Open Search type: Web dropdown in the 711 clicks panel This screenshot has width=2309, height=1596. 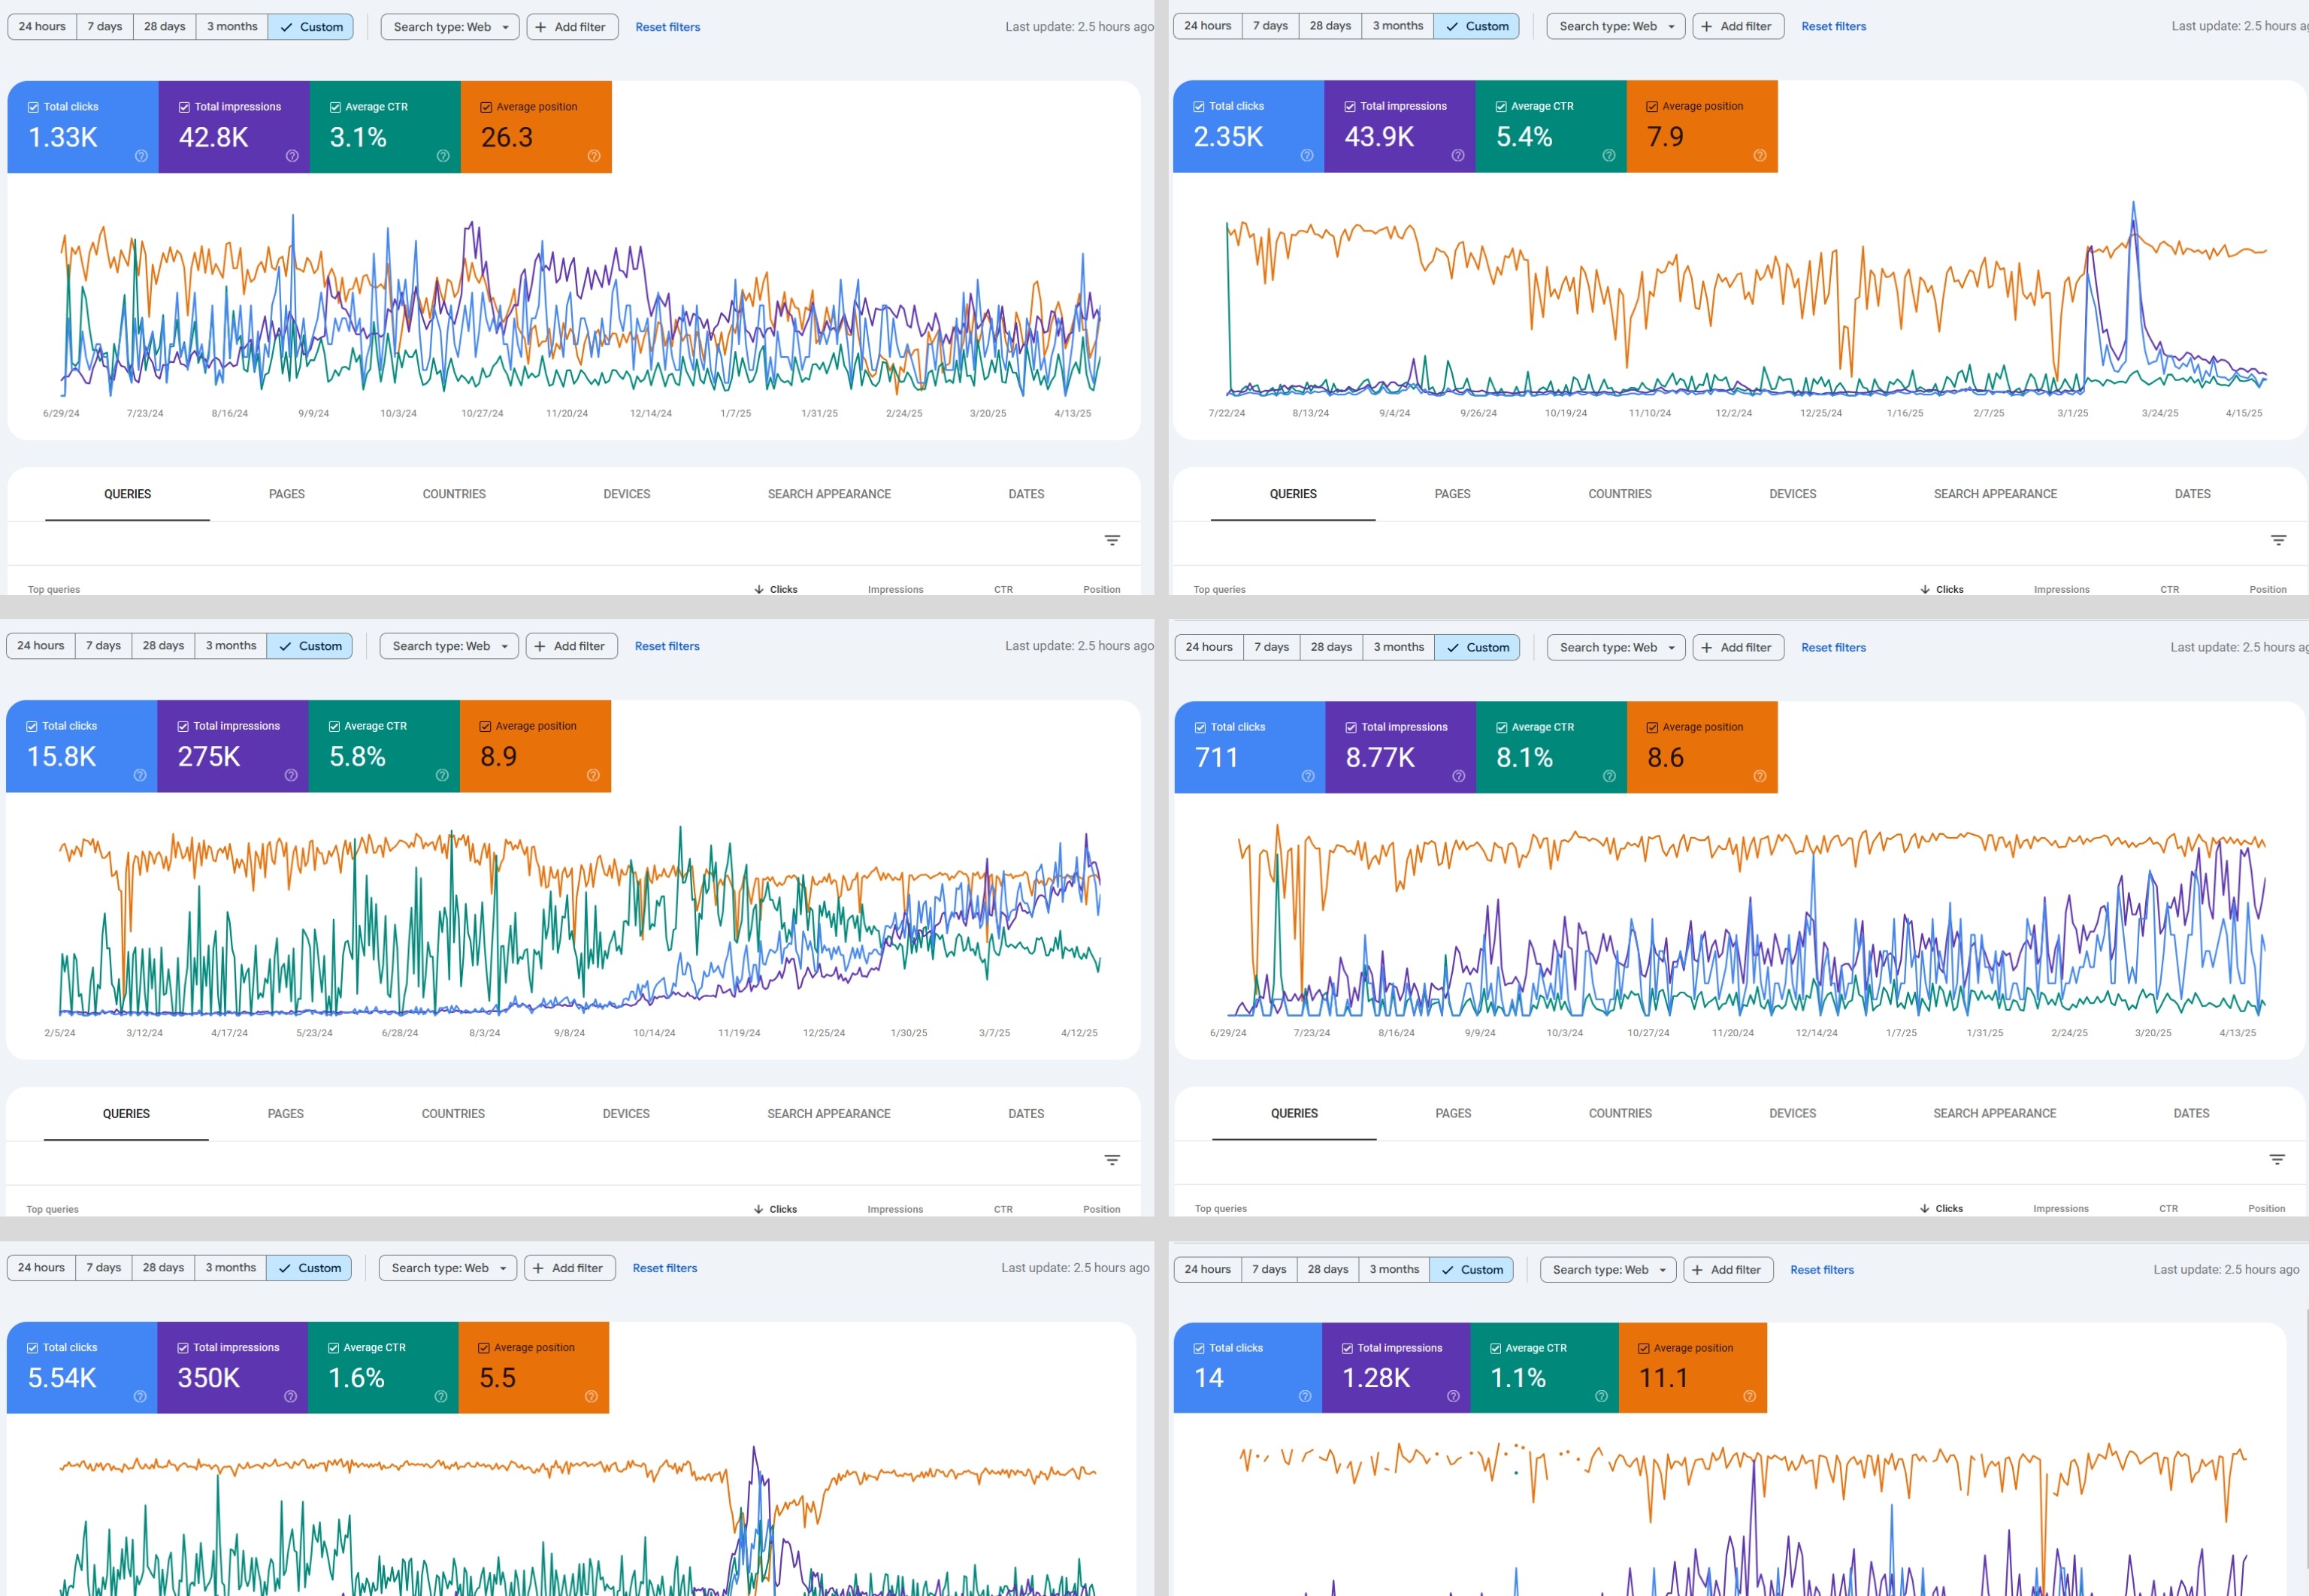[1616, 647]
